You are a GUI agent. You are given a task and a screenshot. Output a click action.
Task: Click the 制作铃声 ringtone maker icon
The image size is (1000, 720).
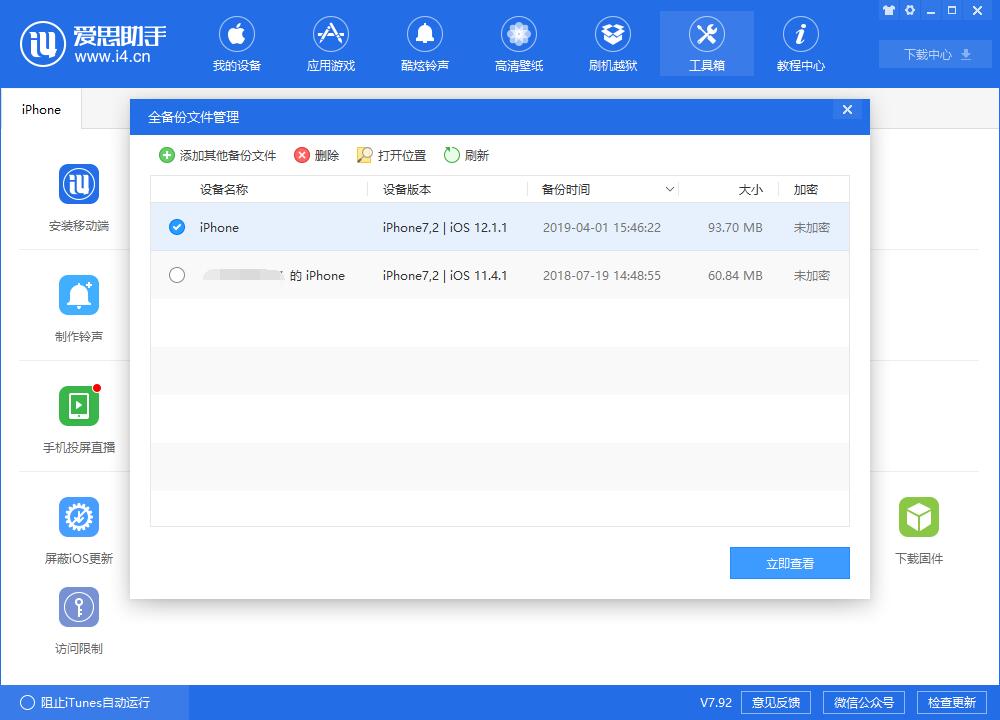click(79, 295)
